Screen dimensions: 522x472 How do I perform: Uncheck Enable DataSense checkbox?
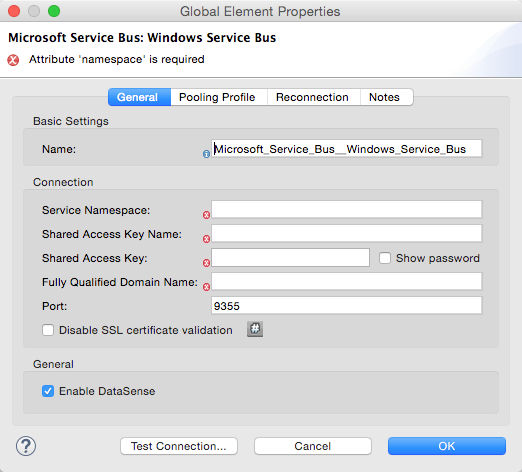click(48, 391)
